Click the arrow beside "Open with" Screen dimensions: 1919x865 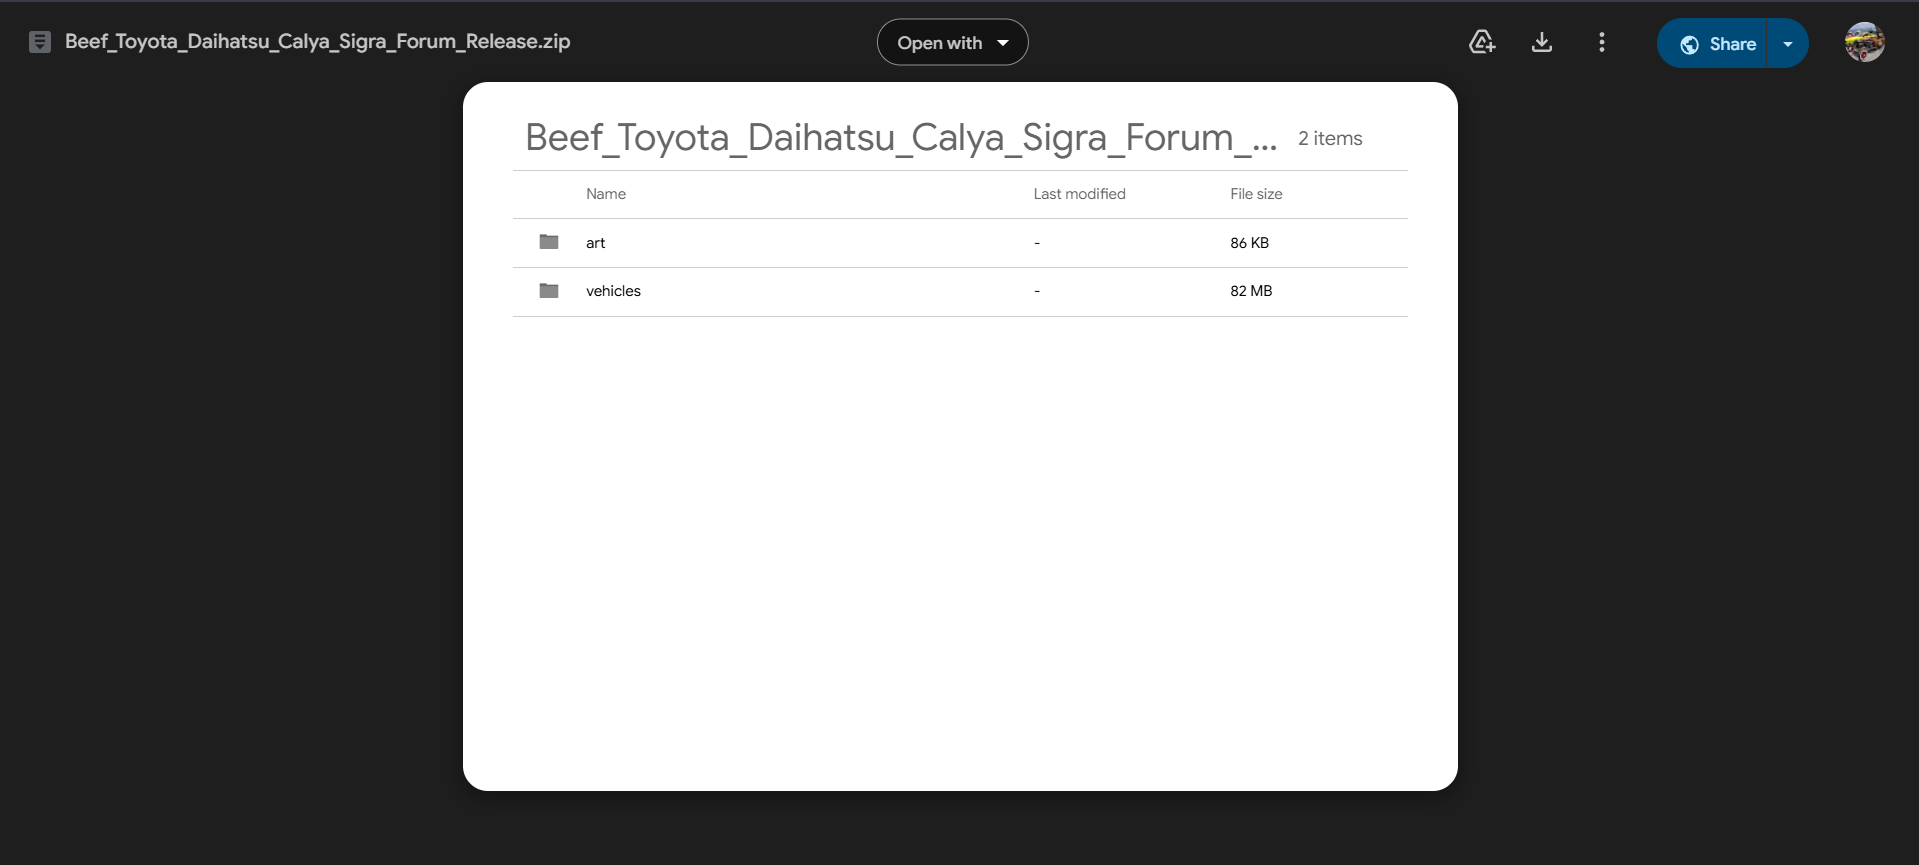(1003, 43)
